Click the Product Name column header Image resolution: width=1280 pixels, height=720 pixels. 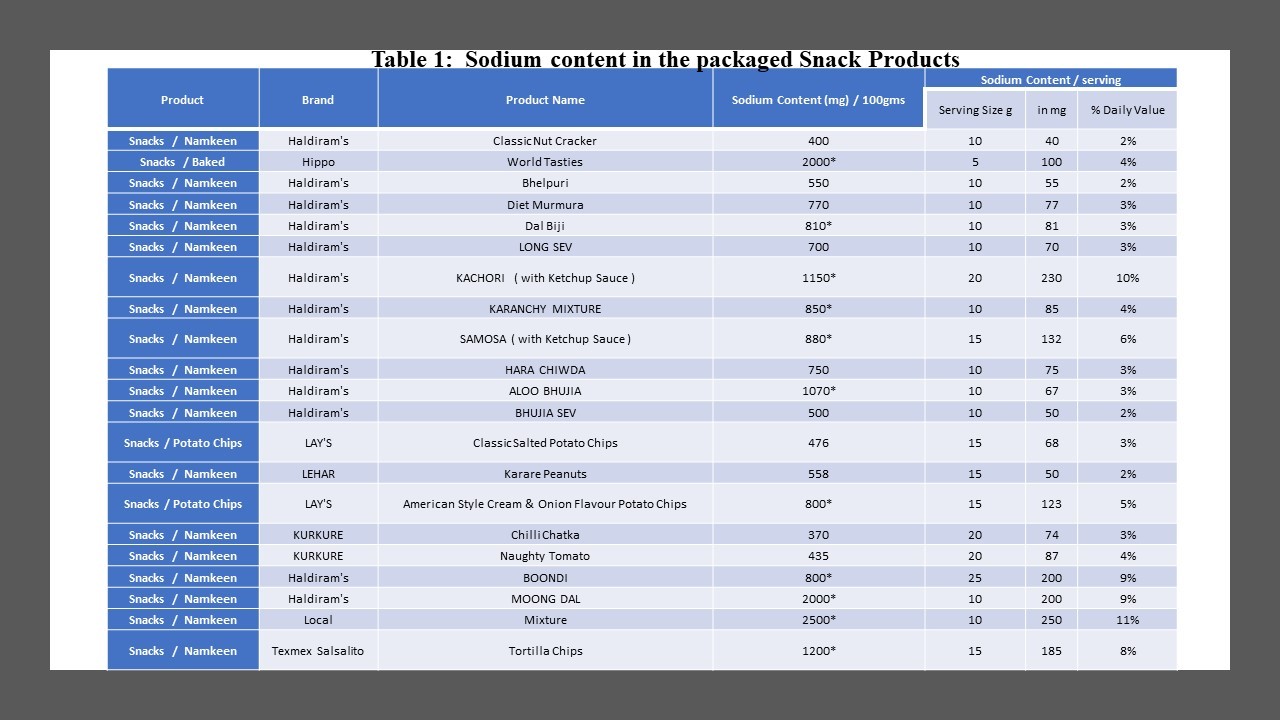click(545, 99)
